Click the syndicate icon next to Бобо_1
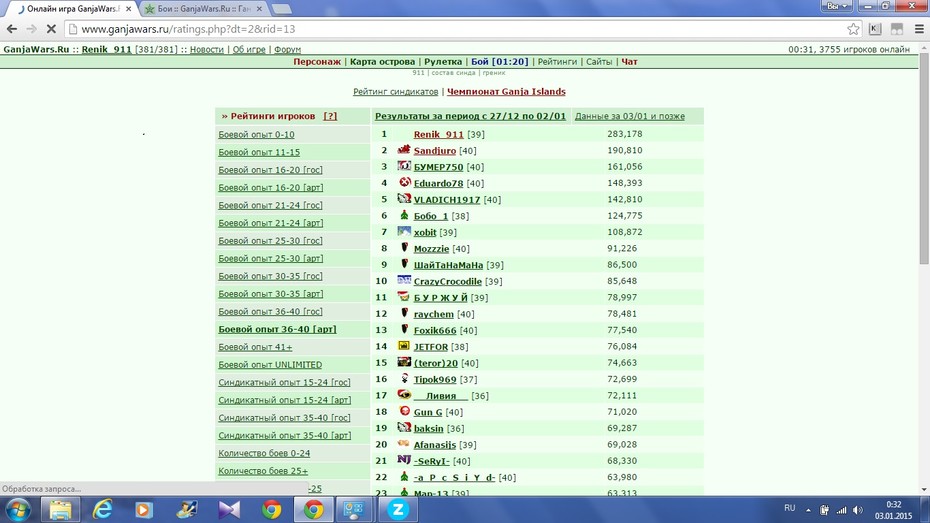Image resolution: width=930 pixels, height=523 pixels. (405, 215)
